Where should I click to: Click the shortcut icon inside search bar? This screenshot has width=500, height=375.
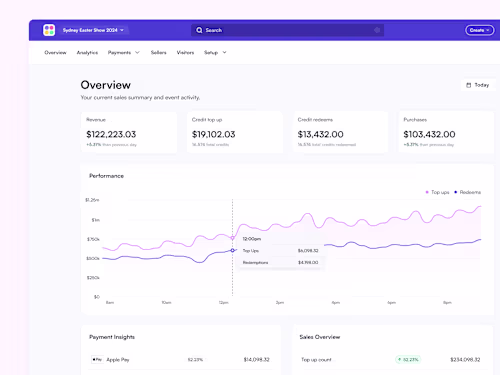pyautogui.click(x=377, y=30)
